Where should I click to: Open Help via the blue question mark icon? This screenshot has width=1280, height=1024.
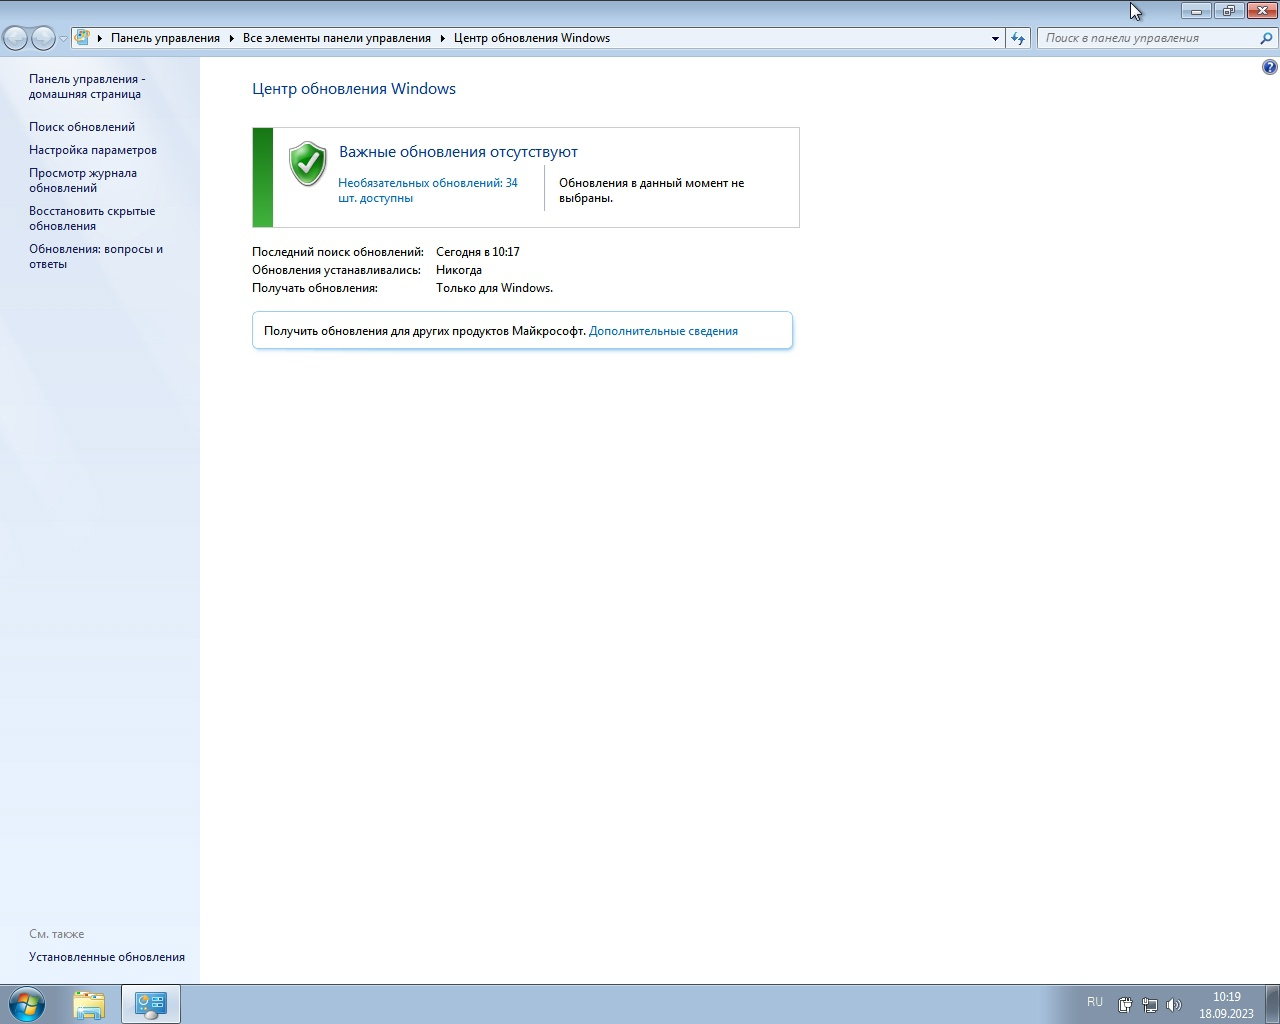point(1270,67)
